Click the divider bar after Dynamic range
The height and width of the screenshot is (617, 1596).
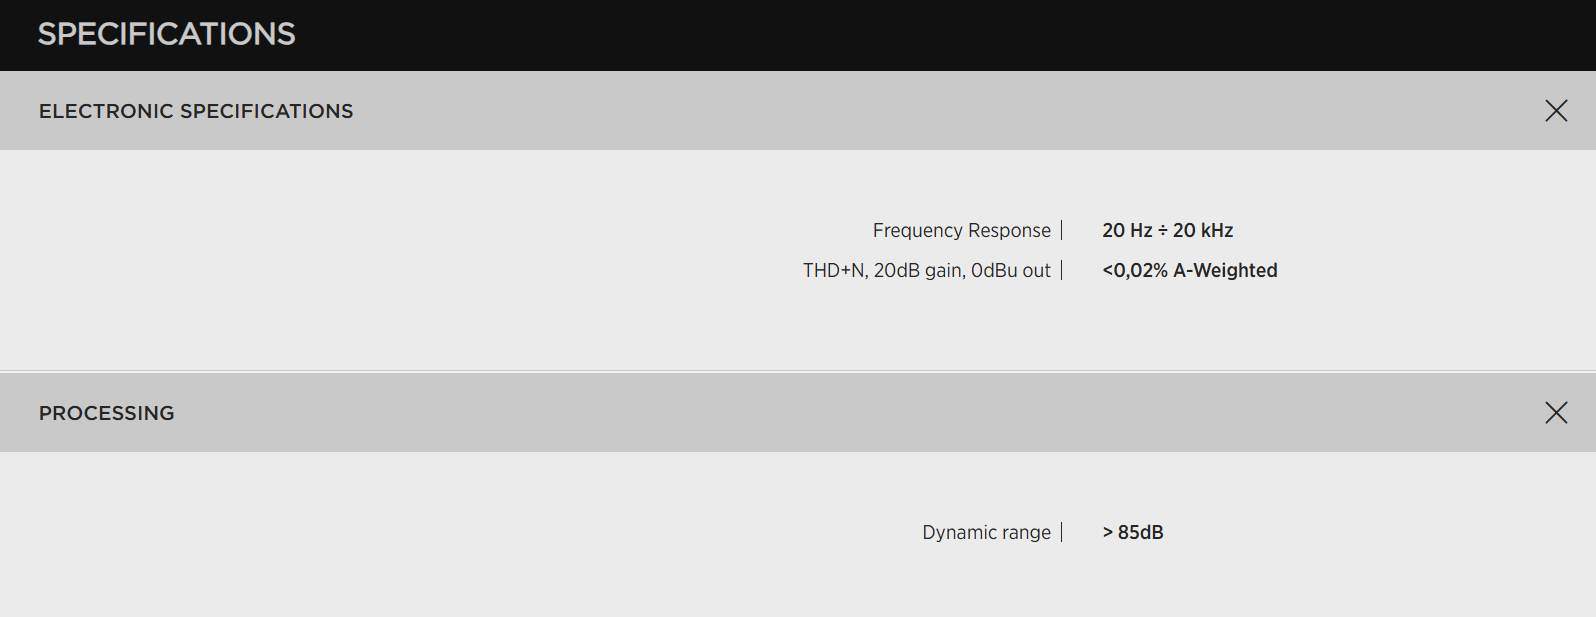point(1062,533)
